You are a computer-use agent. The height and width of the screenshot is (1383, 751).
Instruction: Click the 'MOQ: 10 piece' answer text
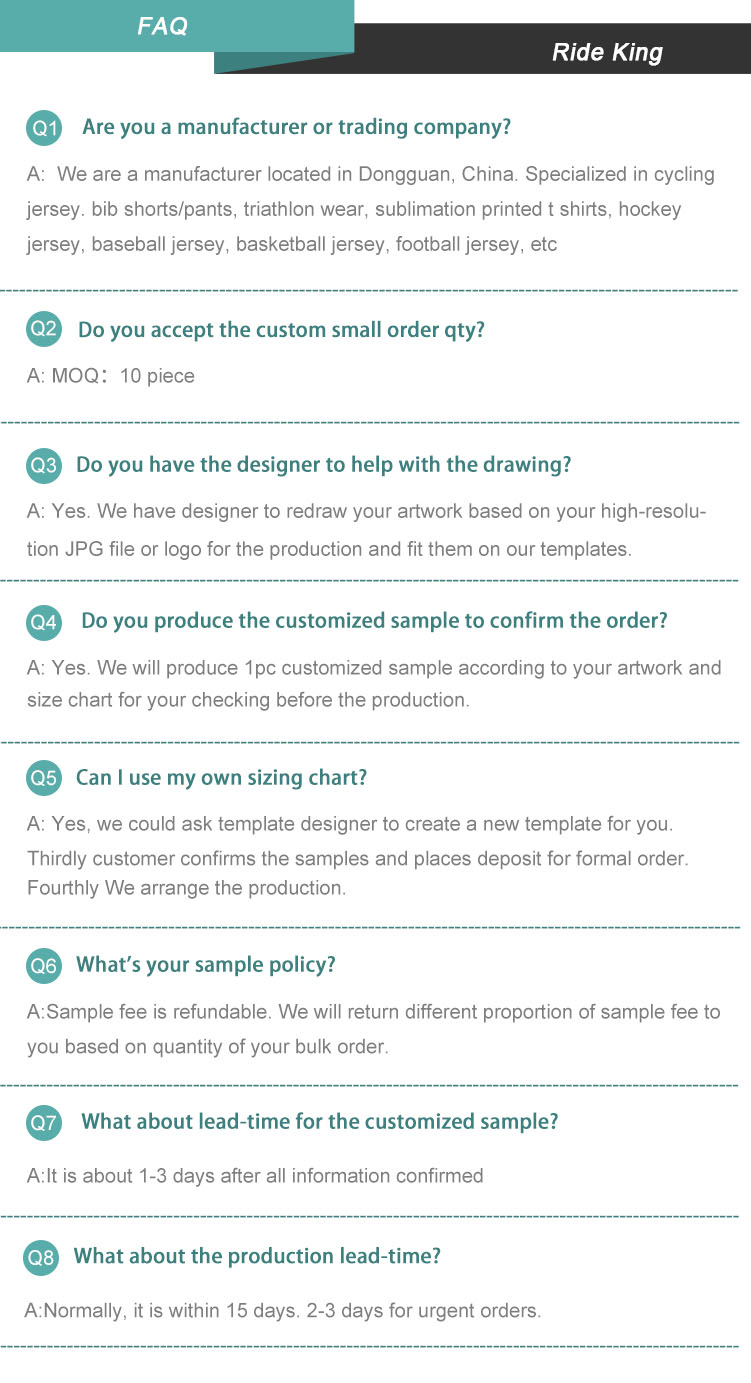tap(111, 376)
